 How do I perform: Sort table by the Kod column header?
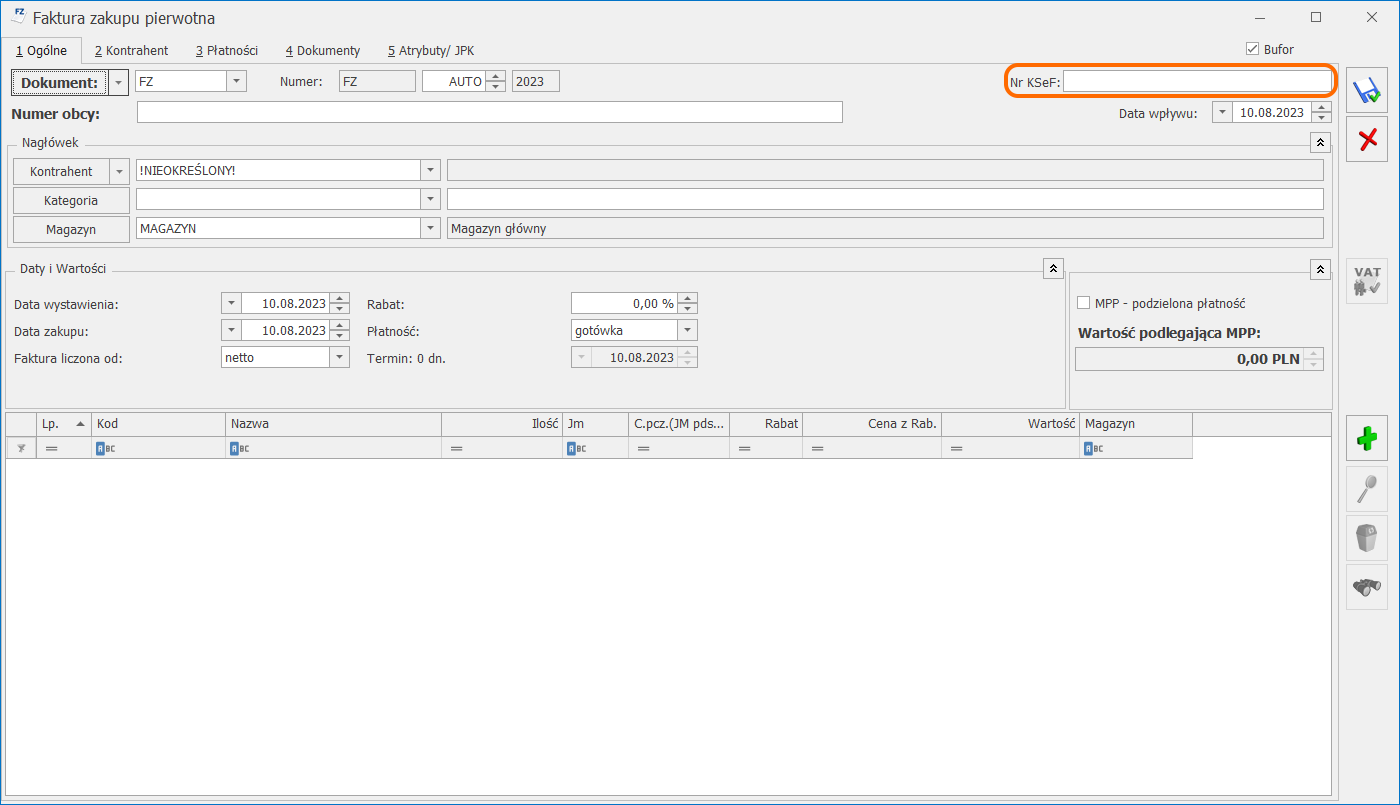tap(159, 424)
